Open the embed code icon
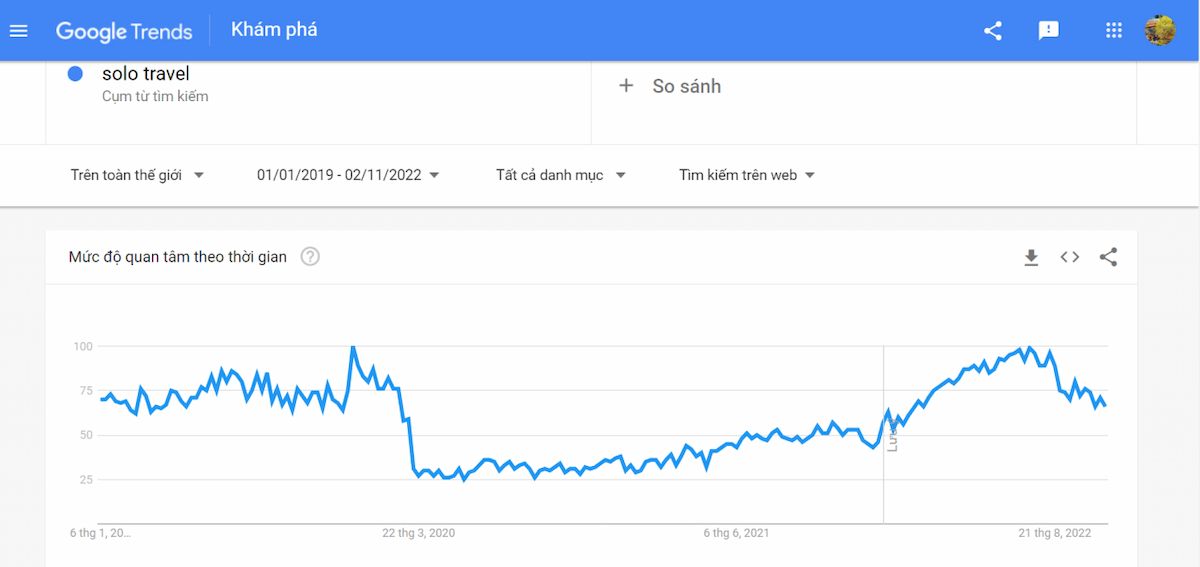Image resolution: width=1200 pixels, height=567 pixels. click(1070, 257)
